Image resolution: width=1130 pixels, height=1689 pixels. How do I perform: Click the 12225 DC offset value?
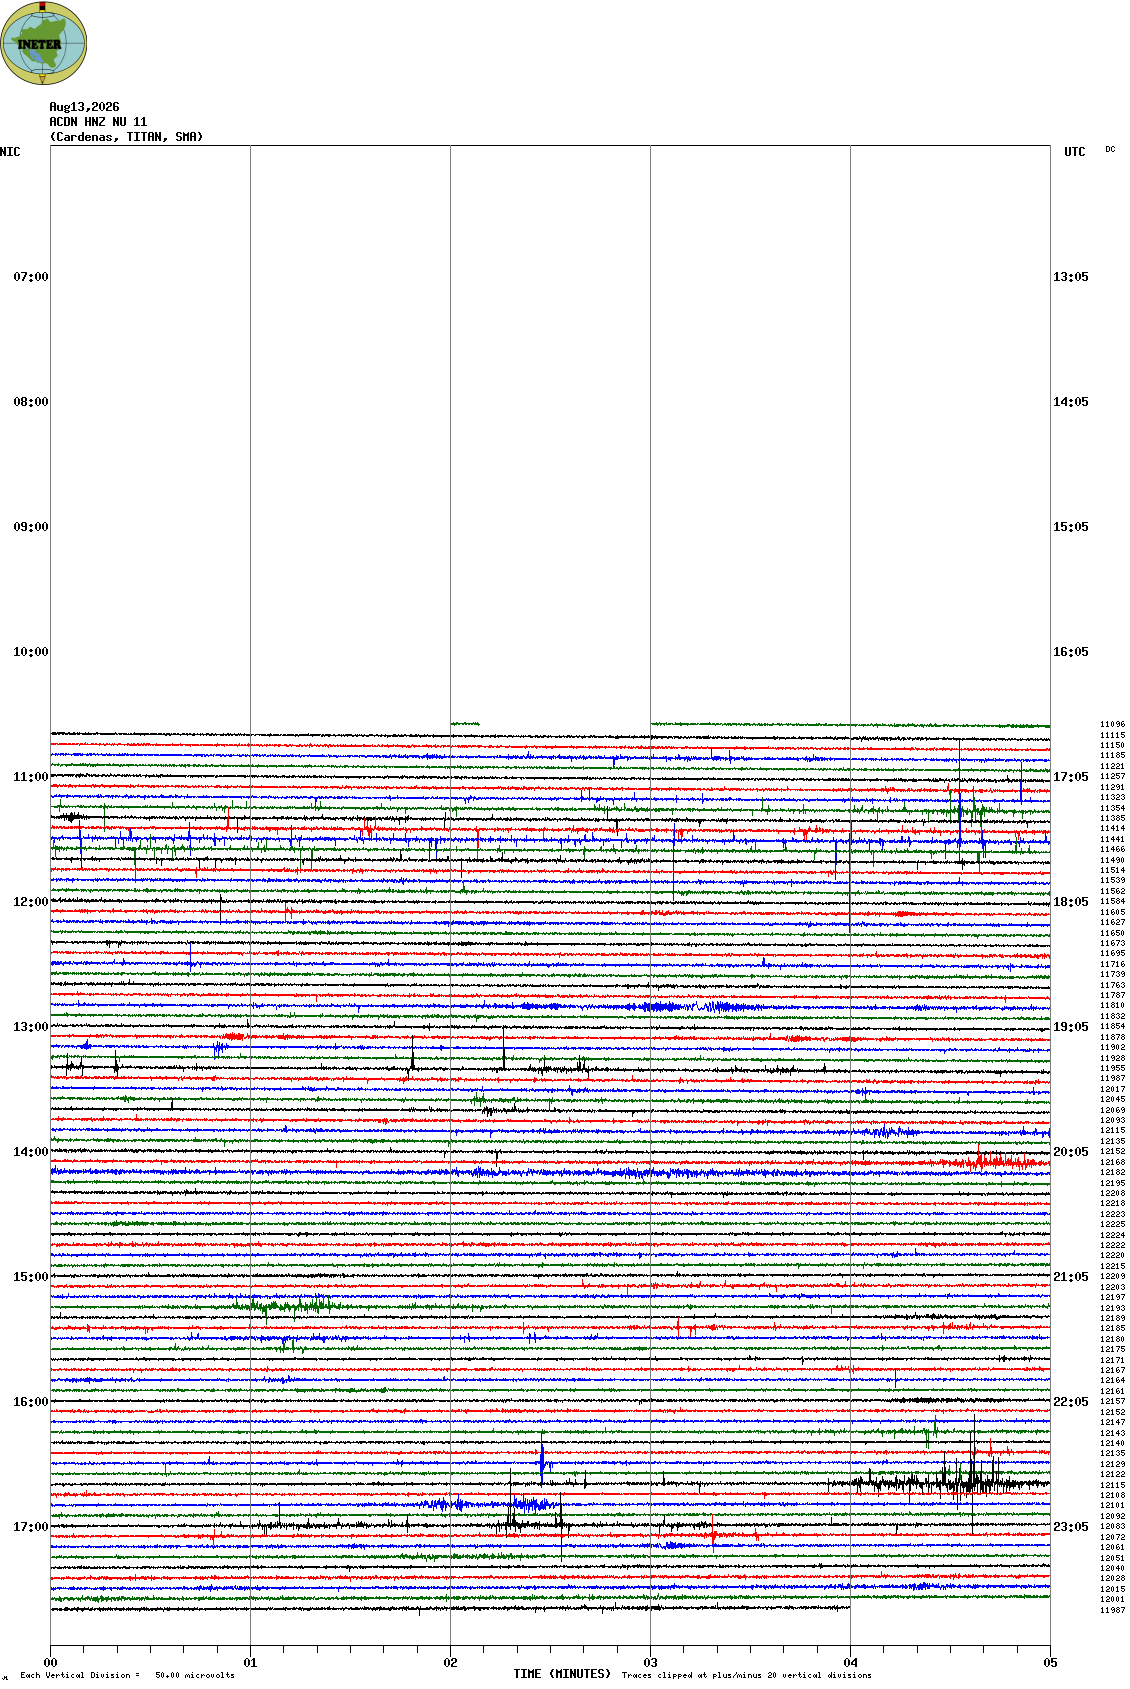coord(1112,1224)
